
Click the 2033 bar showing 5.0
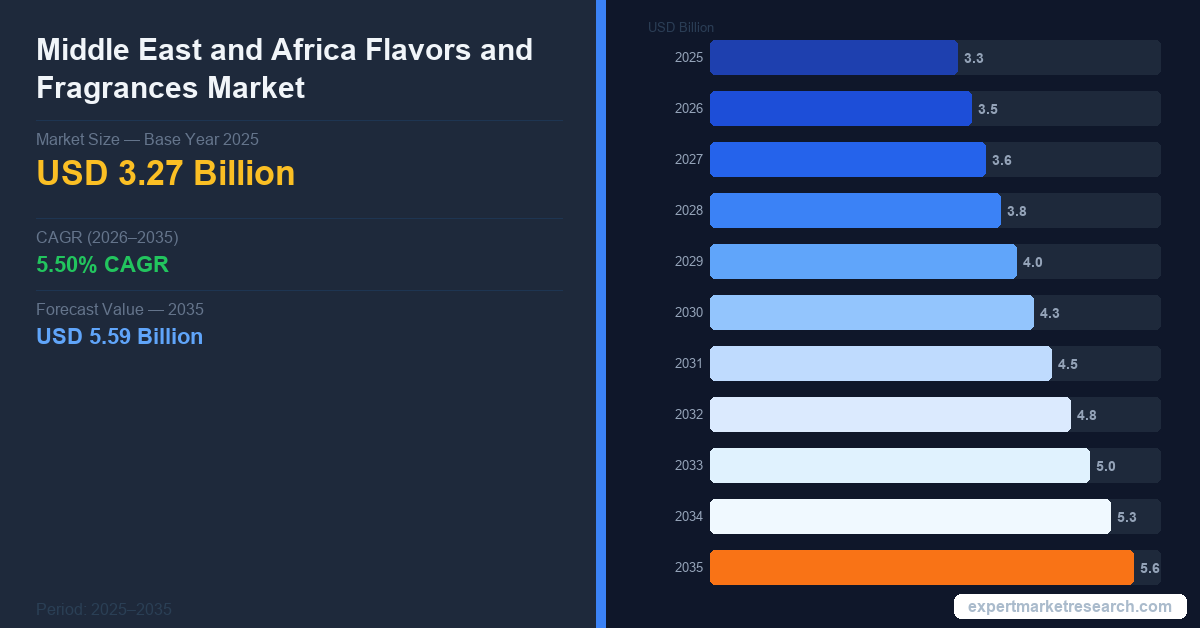[x=899, y=466]
